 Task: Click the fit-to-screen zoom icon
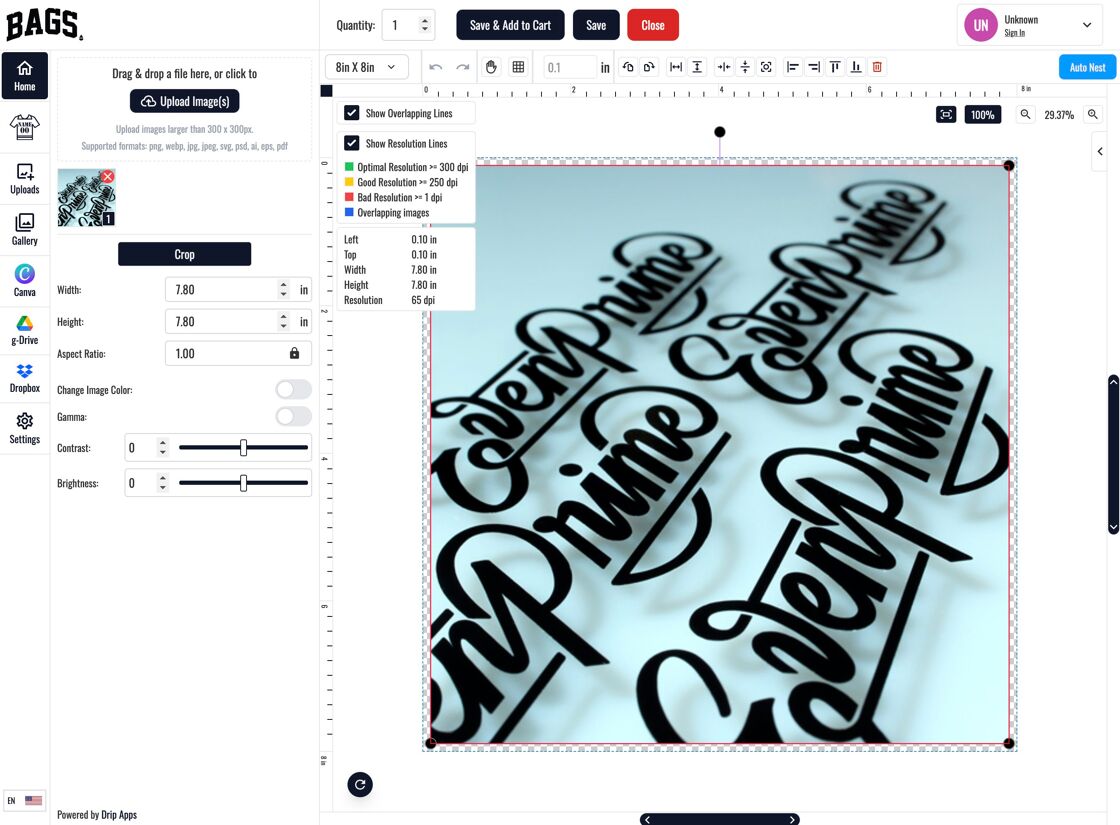tap(946, 114)
